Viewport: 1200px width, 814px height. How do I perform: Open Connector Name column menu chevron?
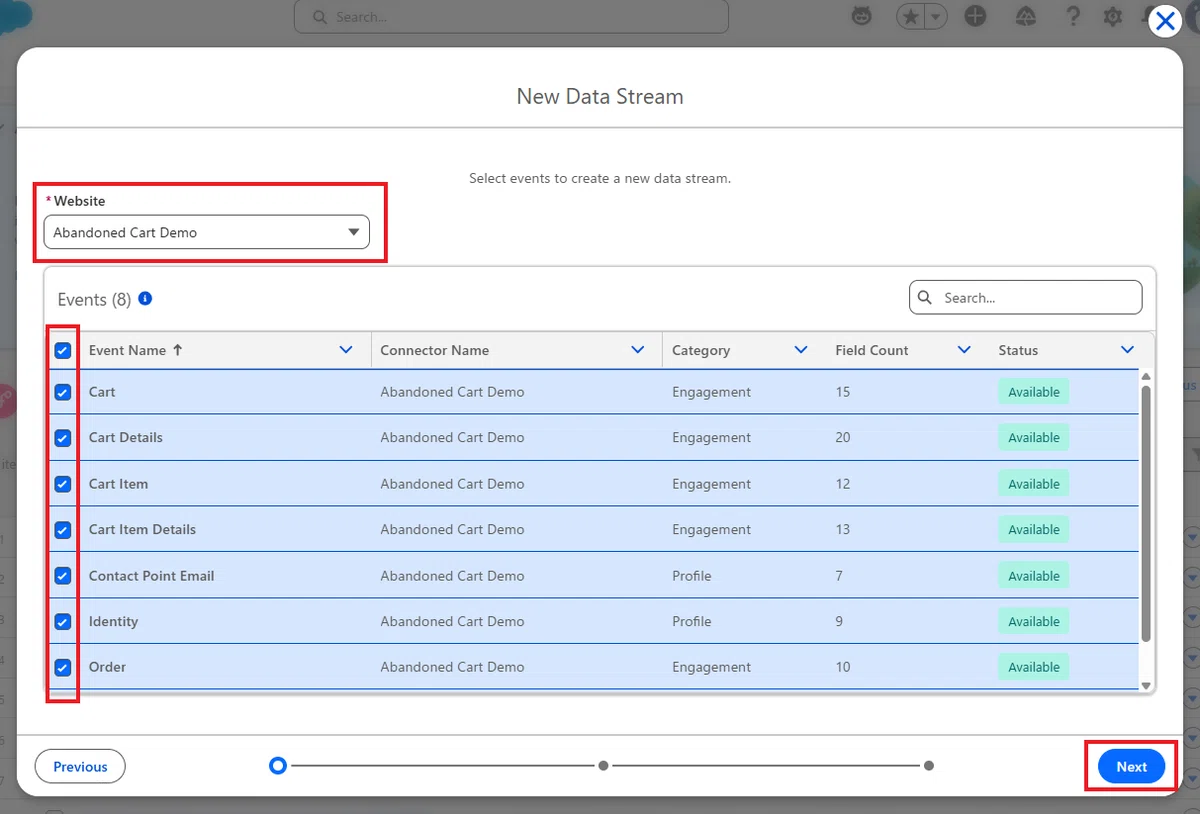pos(638,350)
